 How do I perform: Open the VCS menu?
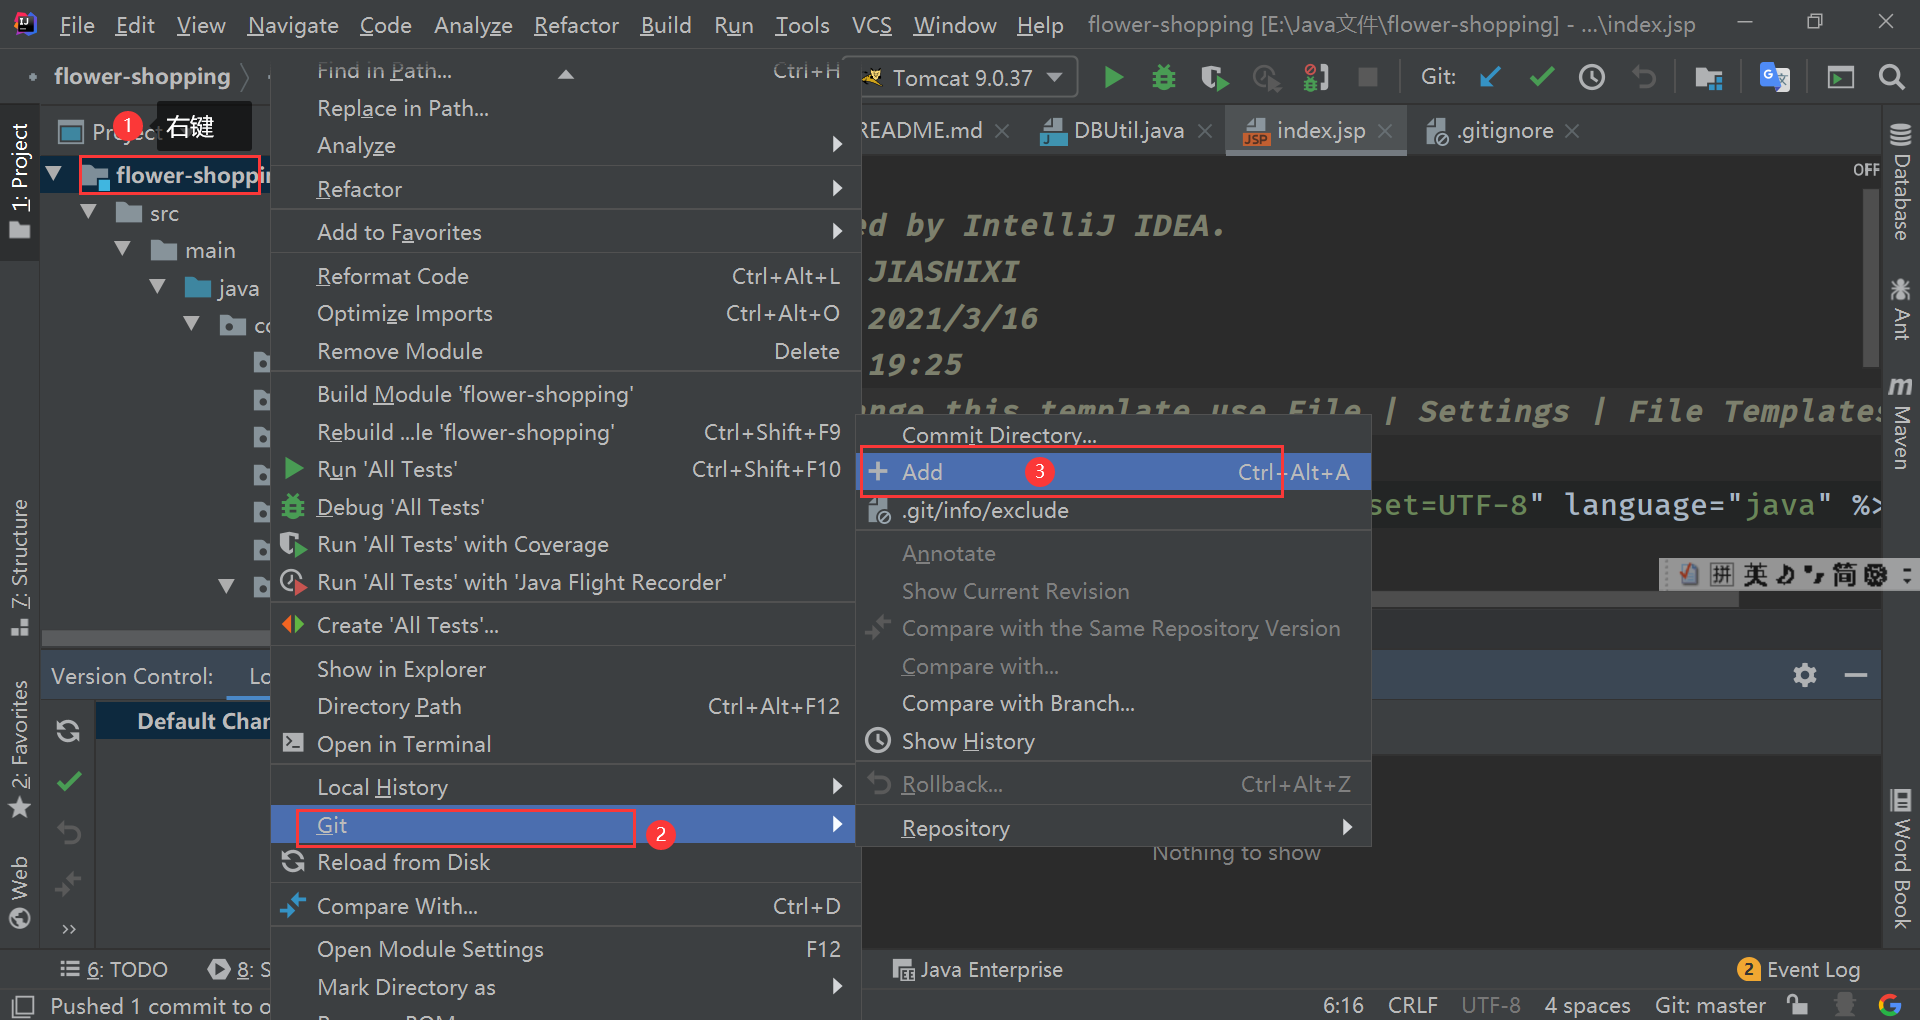pos(871,25)
